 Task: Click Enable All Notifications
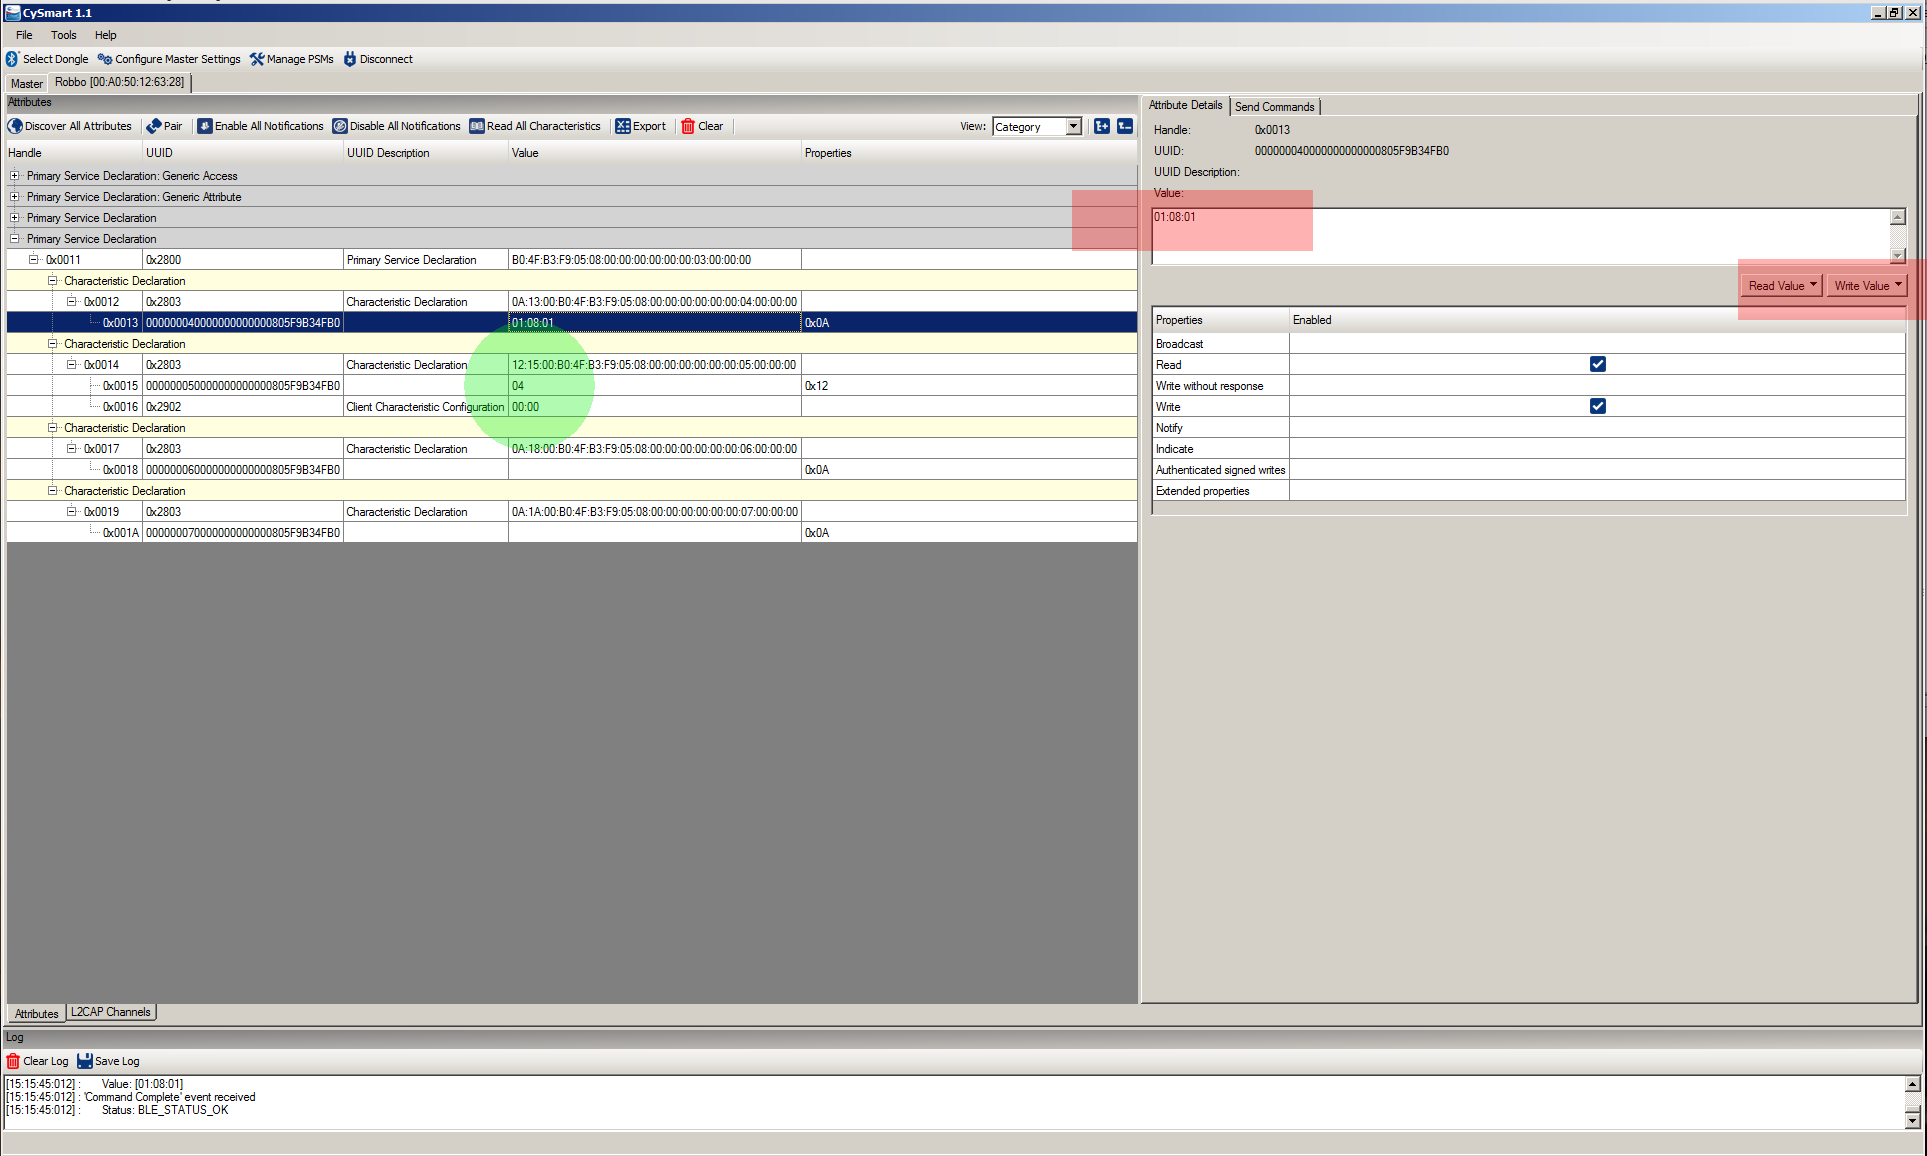pos(260,126)
